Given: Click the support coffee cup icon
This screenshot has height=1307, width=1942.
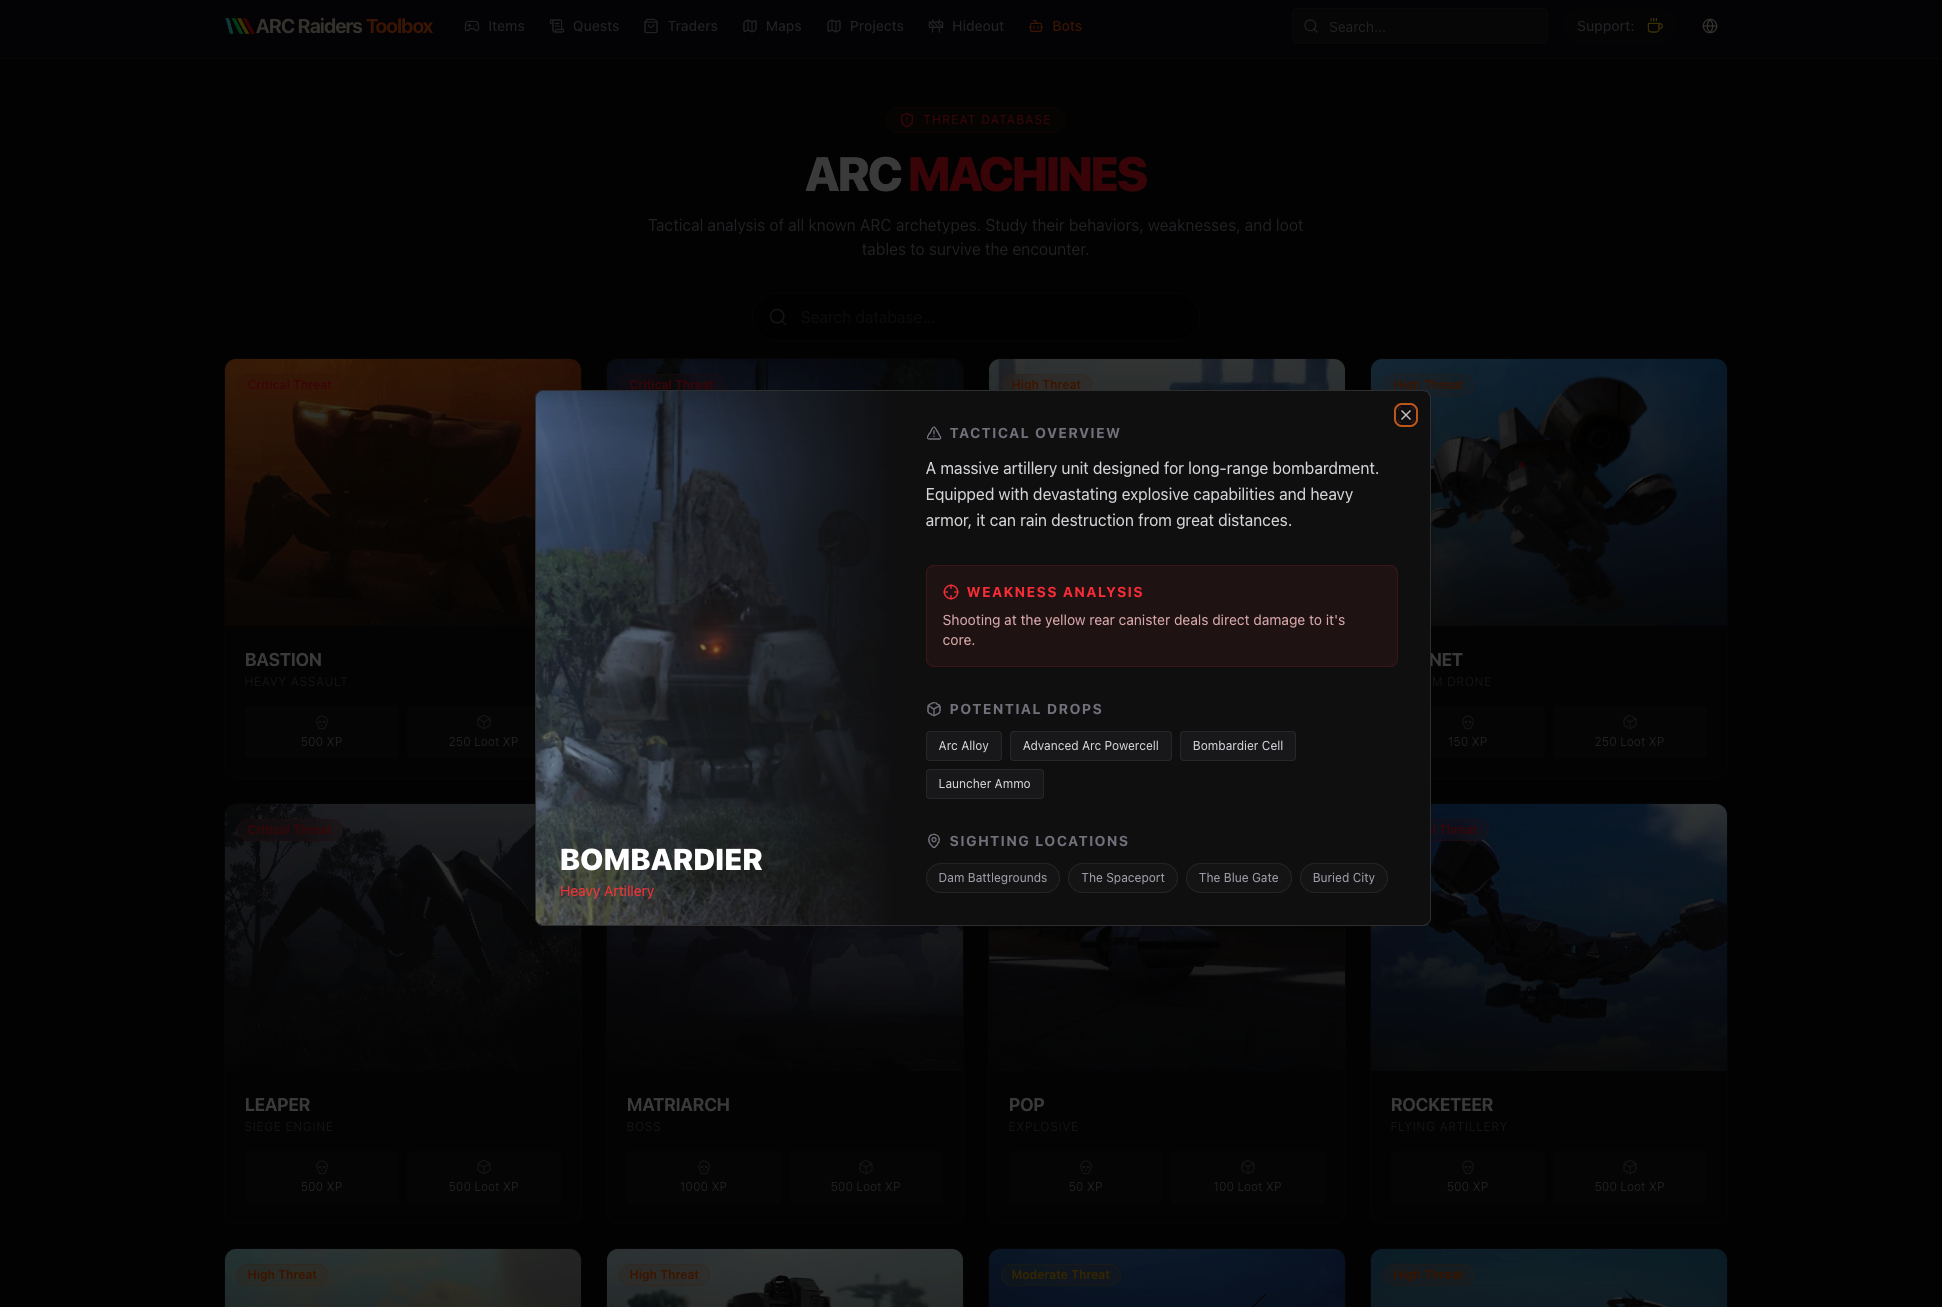Looking at the screenshot, I should pyautogui.click(x=1655, y=26).
